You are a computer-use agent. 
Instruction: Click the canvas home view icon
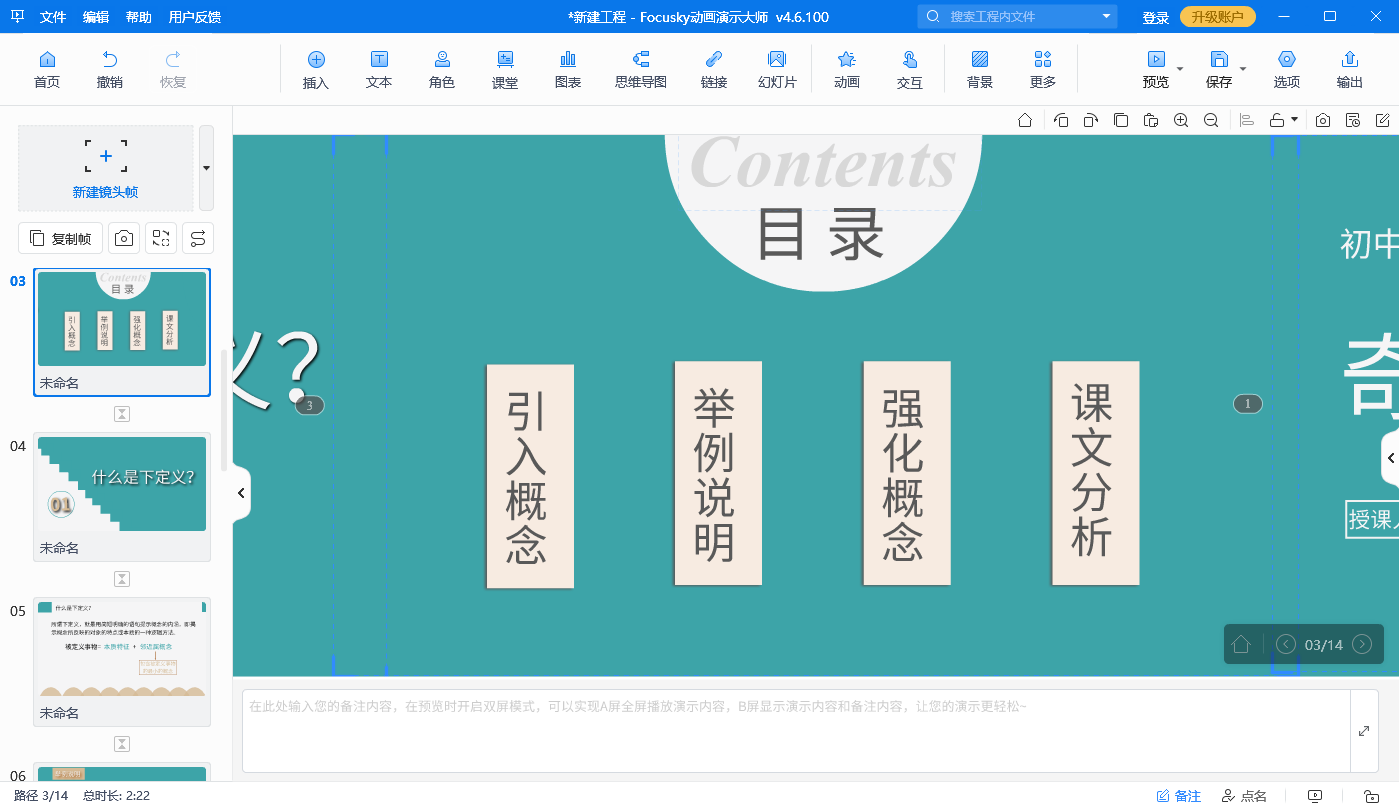1025,120
